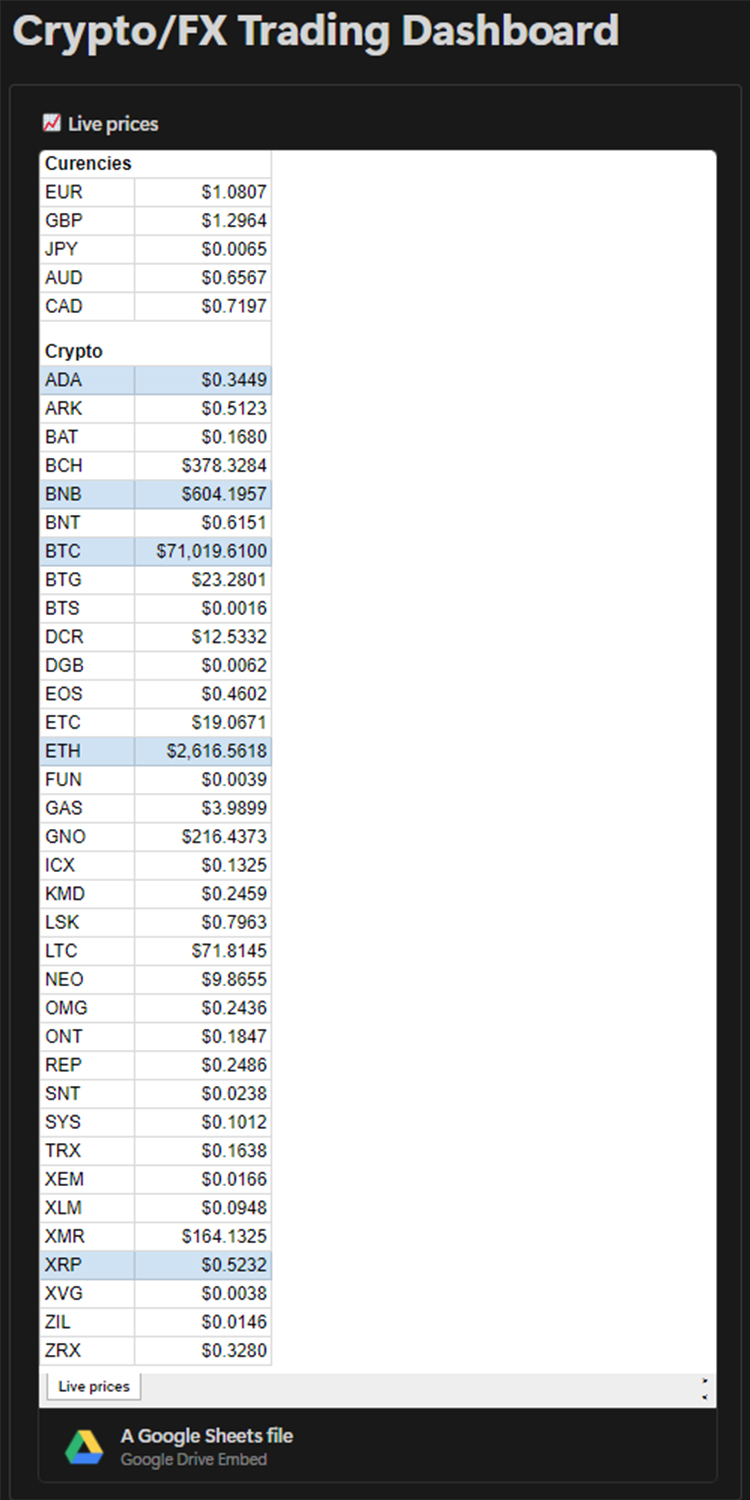Click the chart icon beside Live prices
The image size is (750, 1500).
(x=52, y=123)
